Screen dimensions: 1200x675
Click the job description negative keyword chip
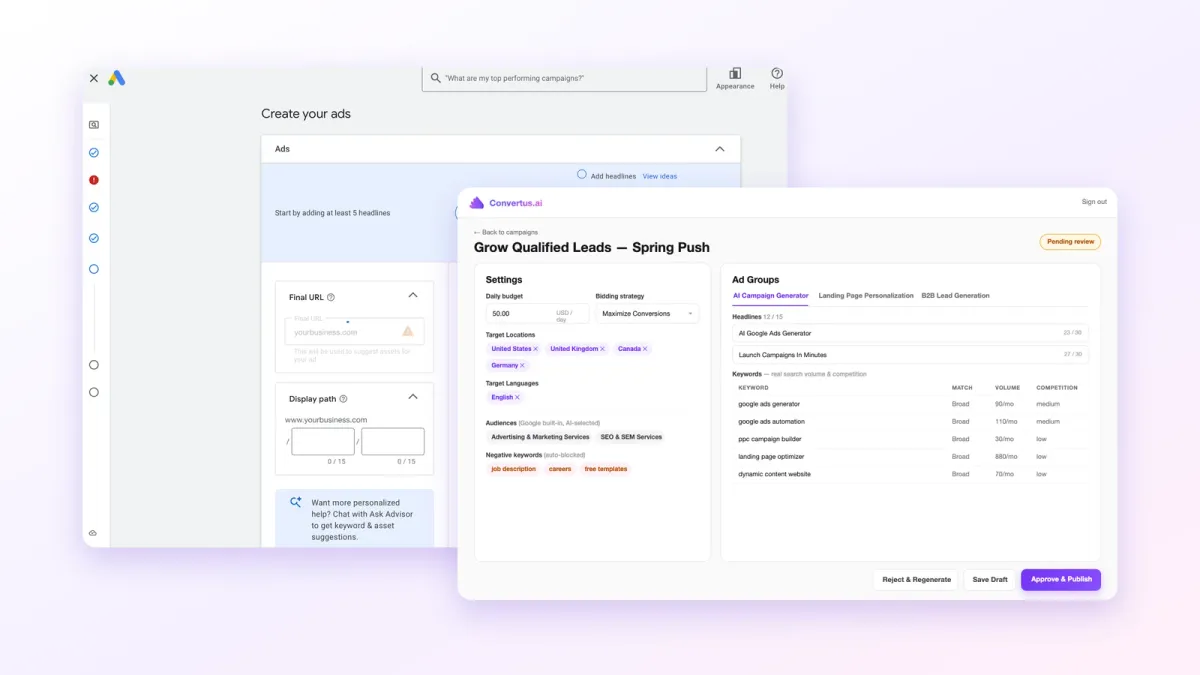(x=514, y=469)
